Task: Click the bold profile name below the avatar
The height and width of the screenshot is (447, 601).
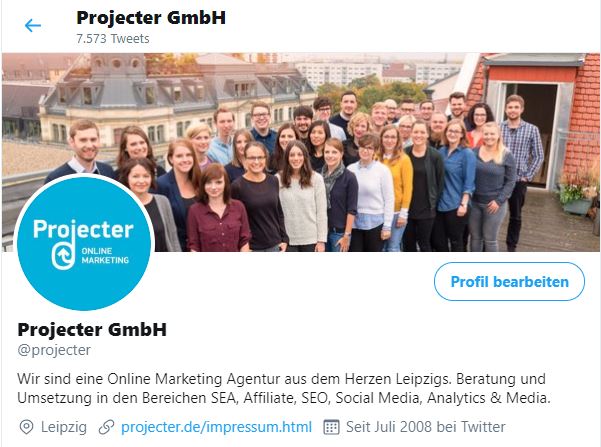Action: tap(92, 329)
